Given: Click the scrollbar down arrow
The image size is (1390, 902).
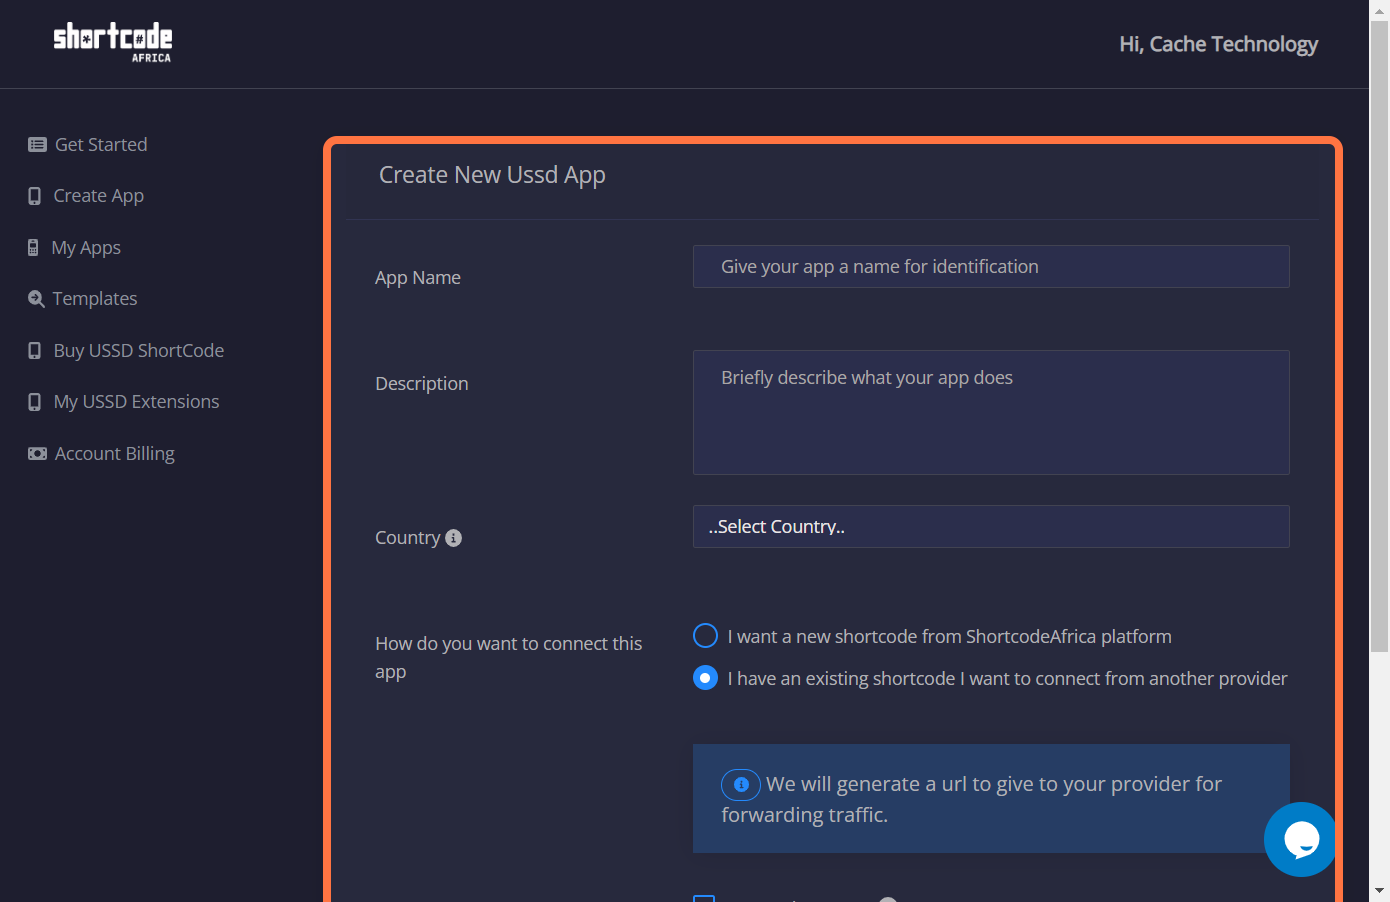Looking at the screenshot, I should coord(1379,890).
